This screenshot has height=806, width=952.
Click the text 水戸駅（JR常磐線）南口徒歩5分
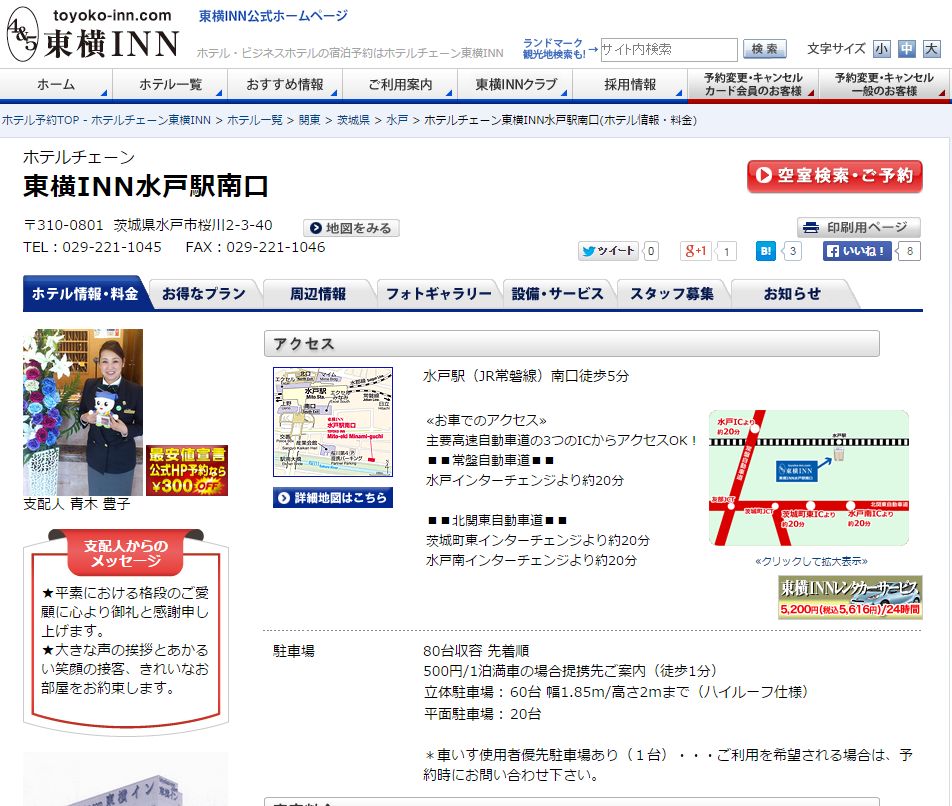526,376
